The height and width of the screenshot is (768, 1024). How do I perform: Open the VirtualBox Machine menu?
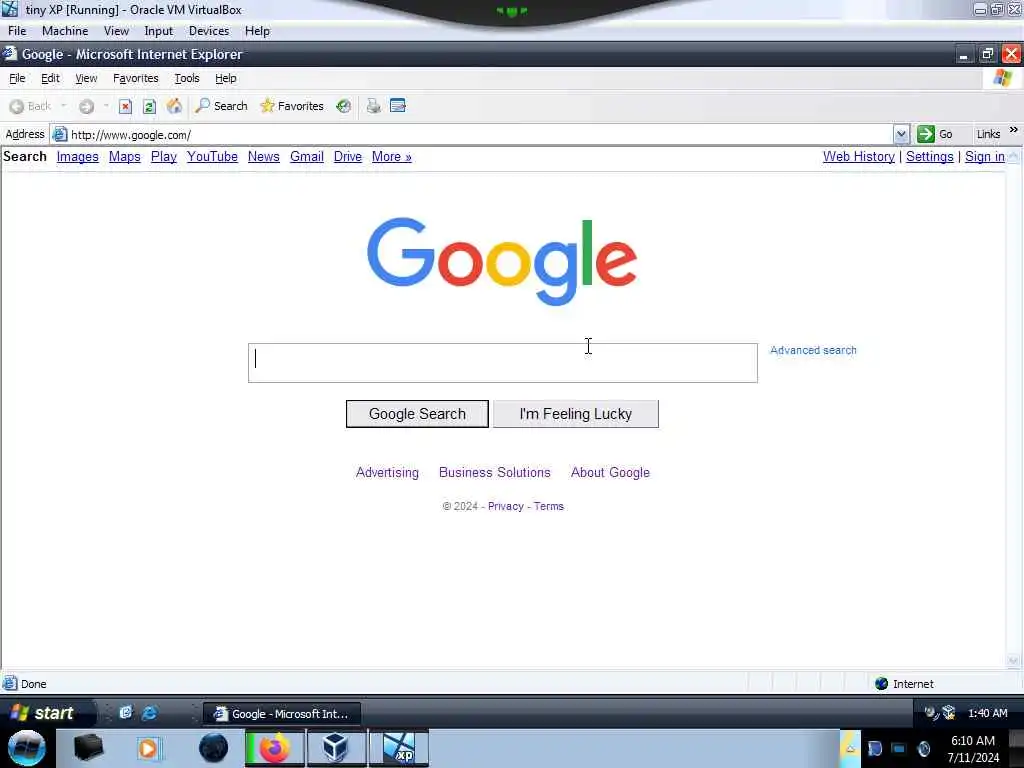click(x=65, y=31)
